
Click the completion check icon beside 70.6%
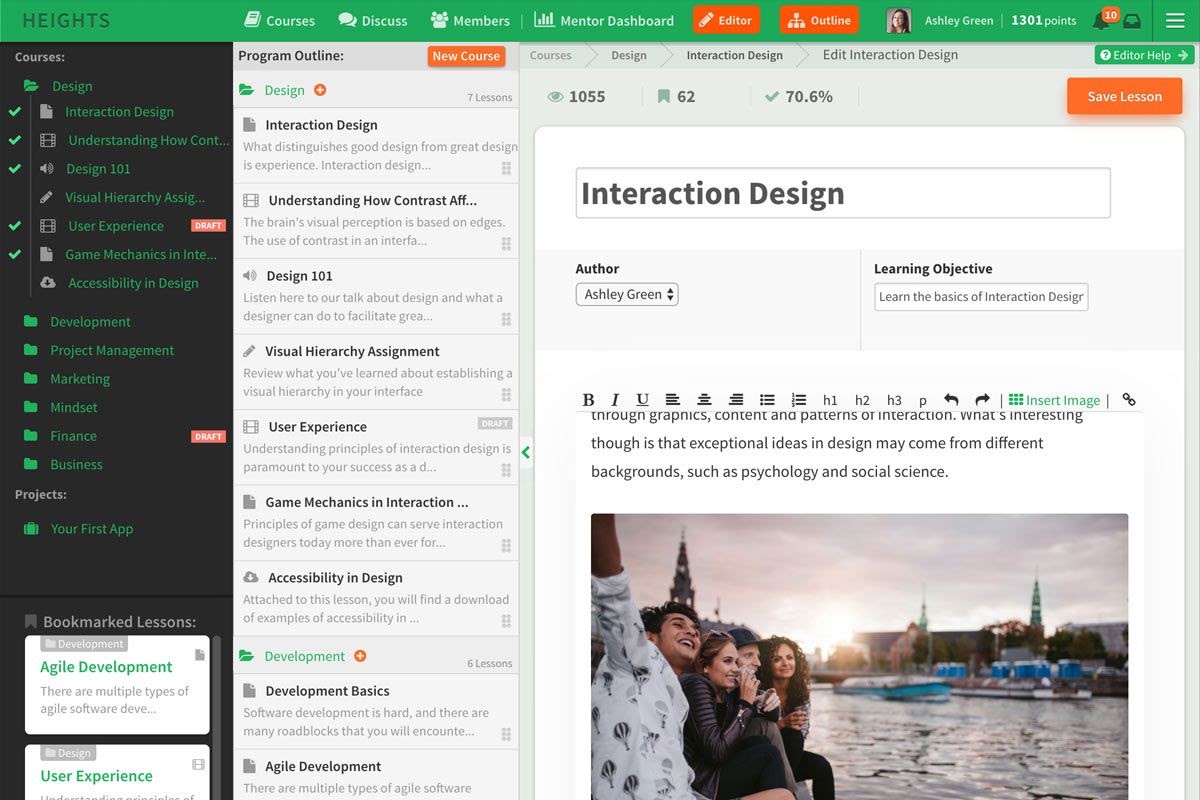[x=772, y=97]
